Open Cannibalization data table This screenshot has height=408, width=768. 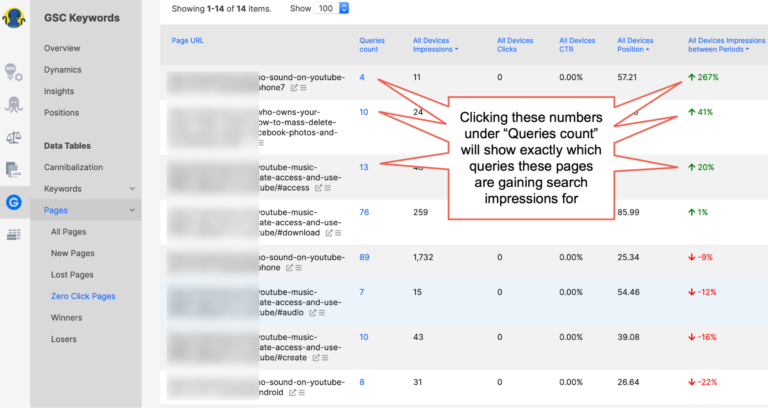[x=73, y=167]
